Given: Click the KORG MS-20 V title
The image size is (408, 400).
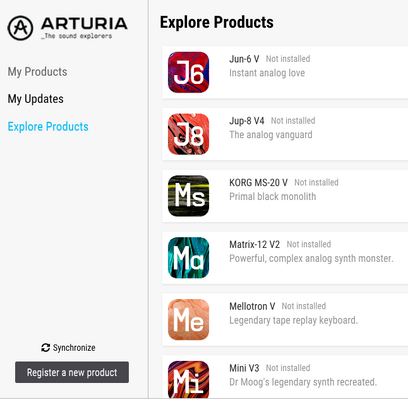Looking at the screenshot, I should click(x=258, y=183).
